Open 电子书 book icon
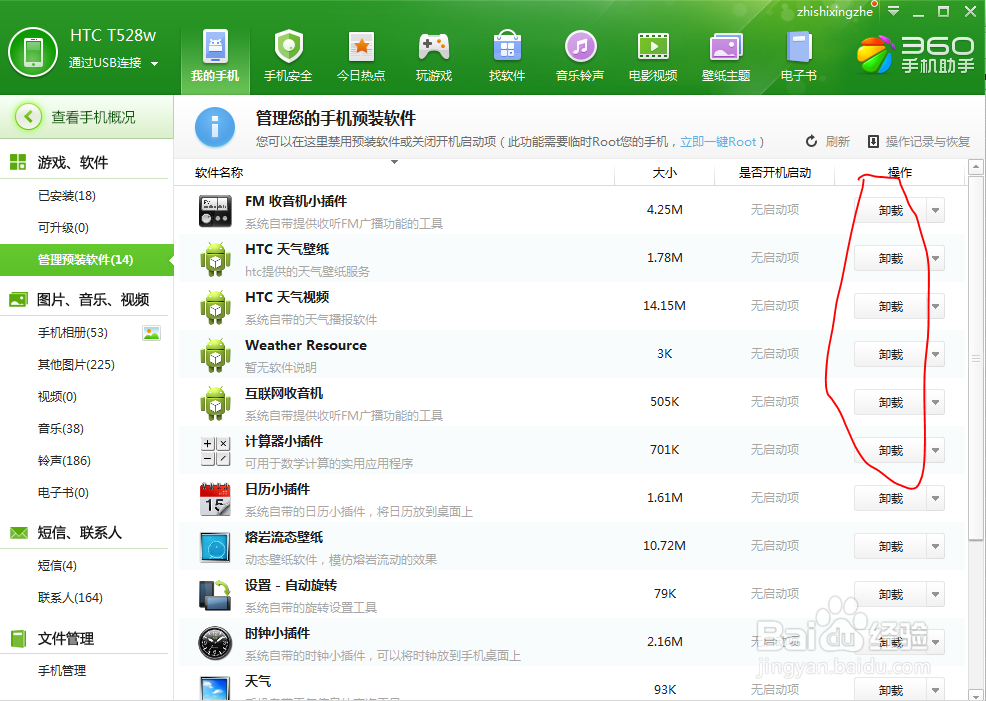The width and height of the screenshot is (986, 701). click(x=799, y=47)
